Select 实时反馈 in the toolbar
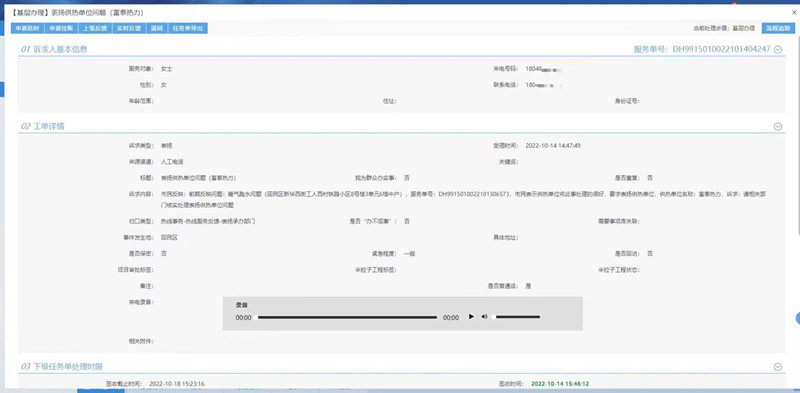 (x=129, y=29)
